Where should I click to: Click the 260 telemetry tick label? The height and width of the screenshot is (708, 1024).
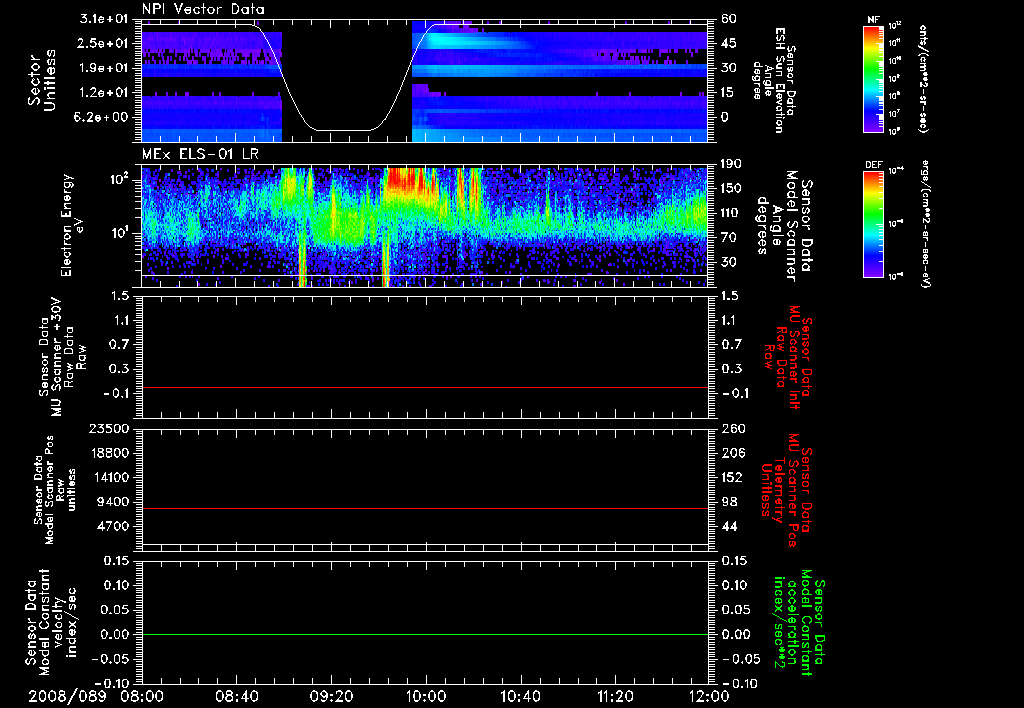[x=732, y=429]
